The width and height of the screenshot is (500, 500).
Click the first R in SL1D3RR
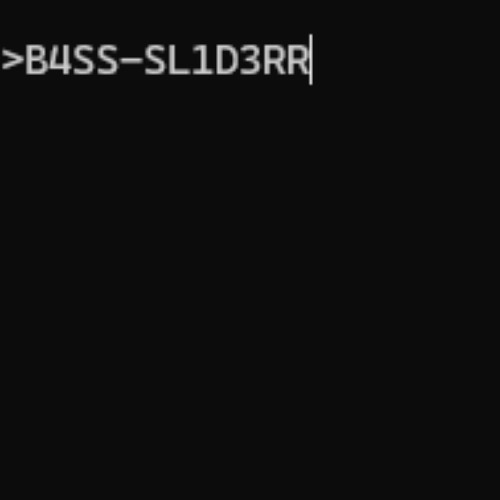(x=274, y=60)
